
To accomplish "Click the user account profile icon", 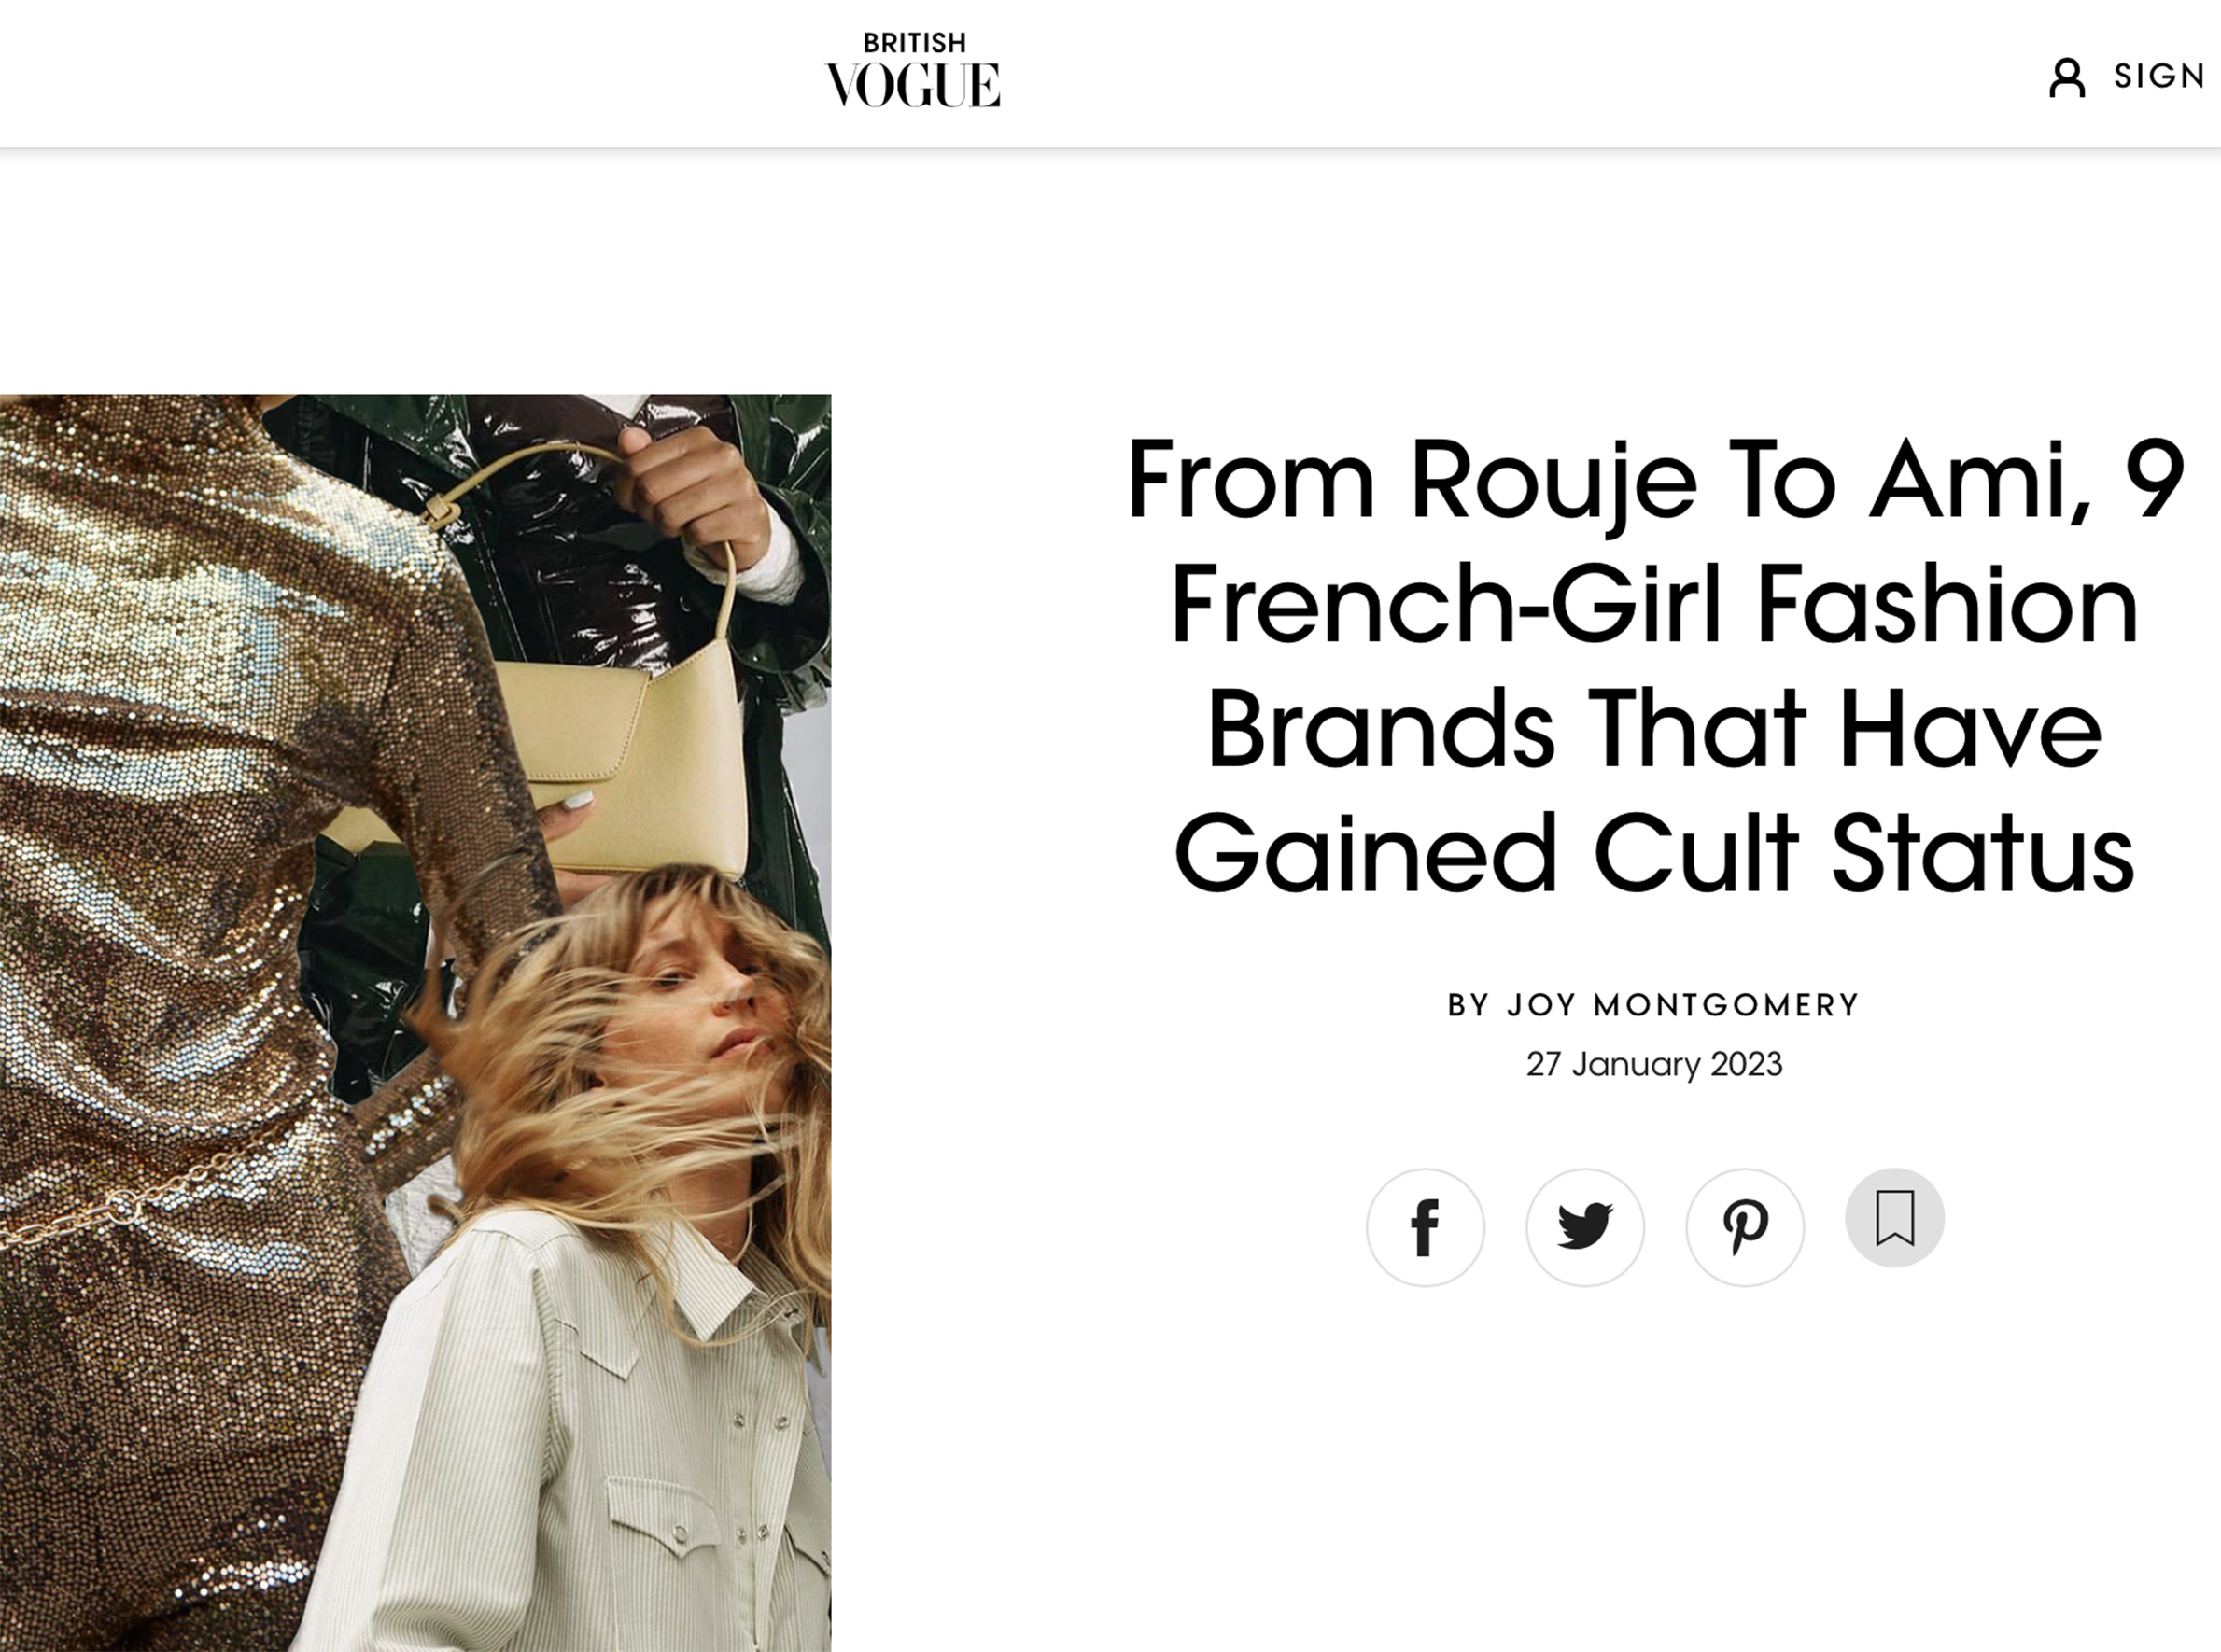I will [x=2067, y=77].
